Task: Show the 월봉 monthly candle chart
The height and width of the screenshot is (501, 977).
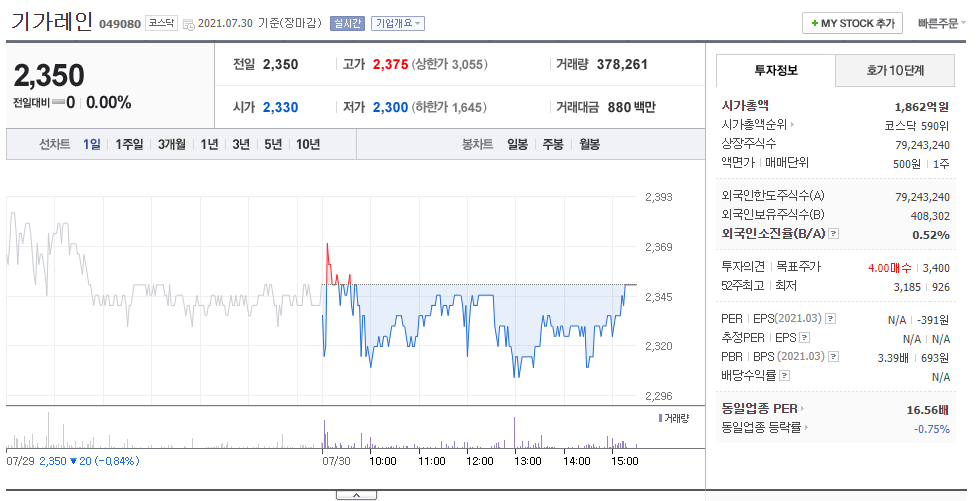Action: (589, 145)
